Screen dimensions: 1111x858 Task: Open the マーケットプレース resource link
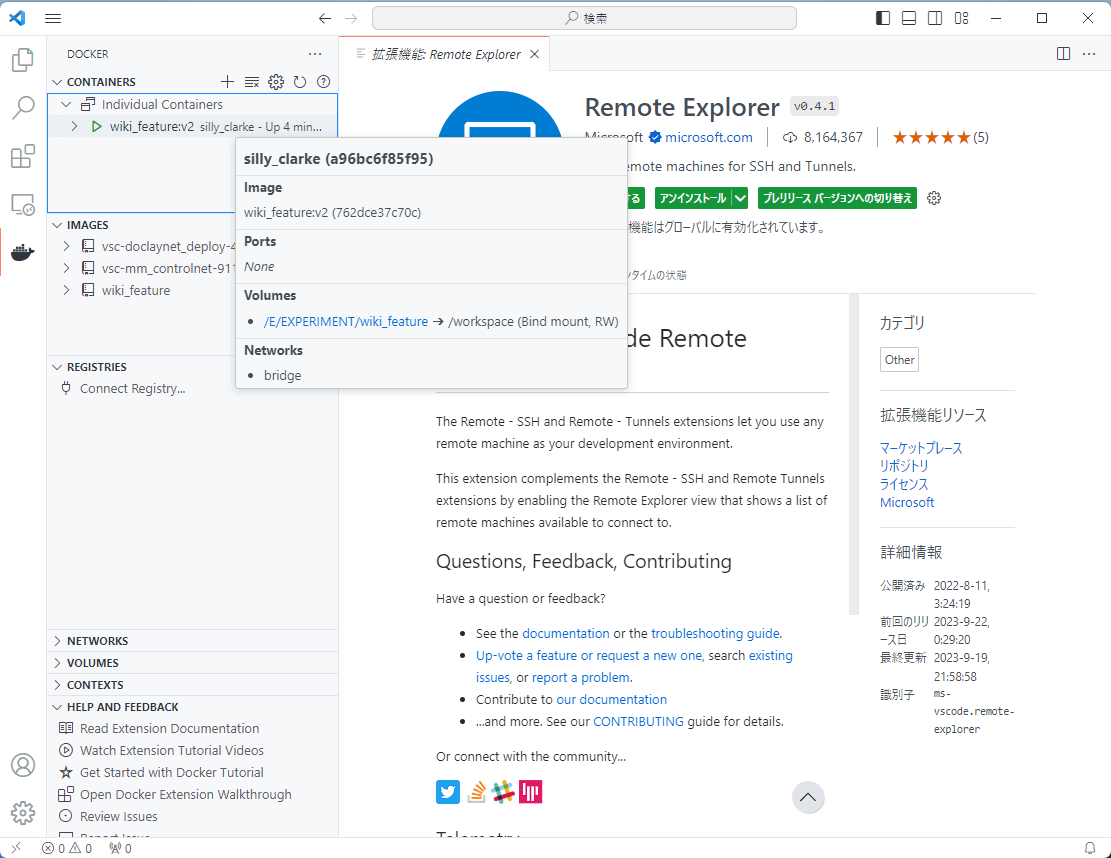[921, 448]
